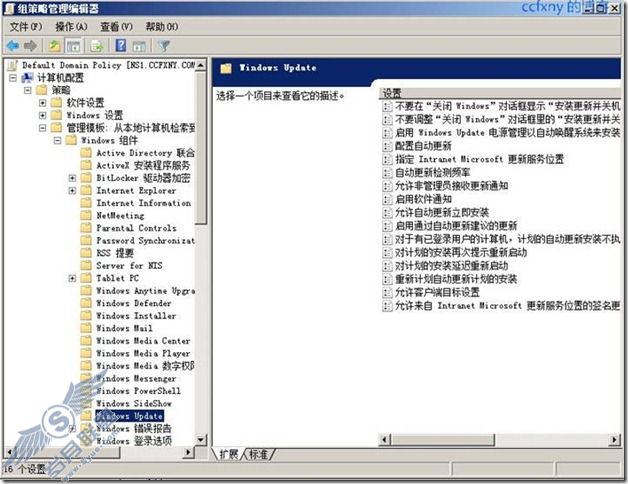Expand the 软件设置 node
This screenshot has width=628, height=484.
point(42,103)
